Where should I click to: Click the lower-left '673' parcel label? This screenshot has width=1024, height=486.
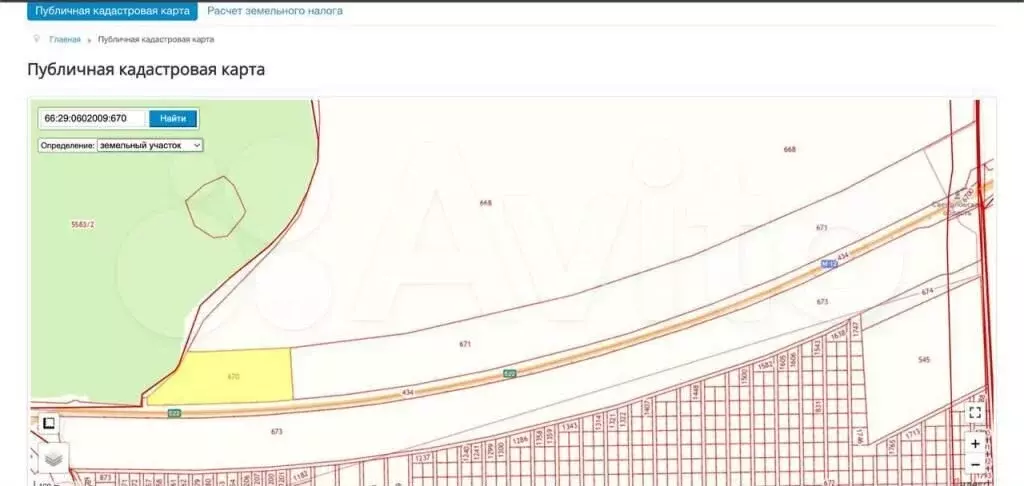coord(276,431)
